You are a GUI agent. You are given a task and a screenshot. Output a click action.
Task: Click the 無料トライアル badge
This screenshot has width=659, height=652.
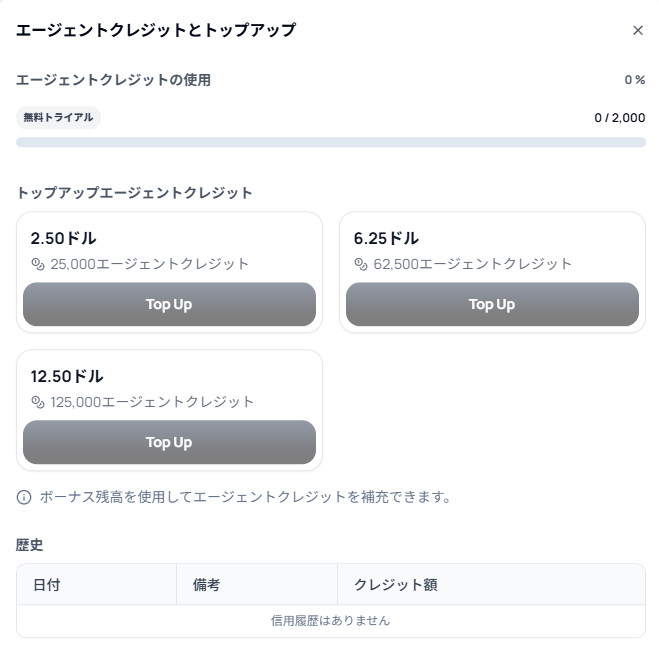point(58,117)
